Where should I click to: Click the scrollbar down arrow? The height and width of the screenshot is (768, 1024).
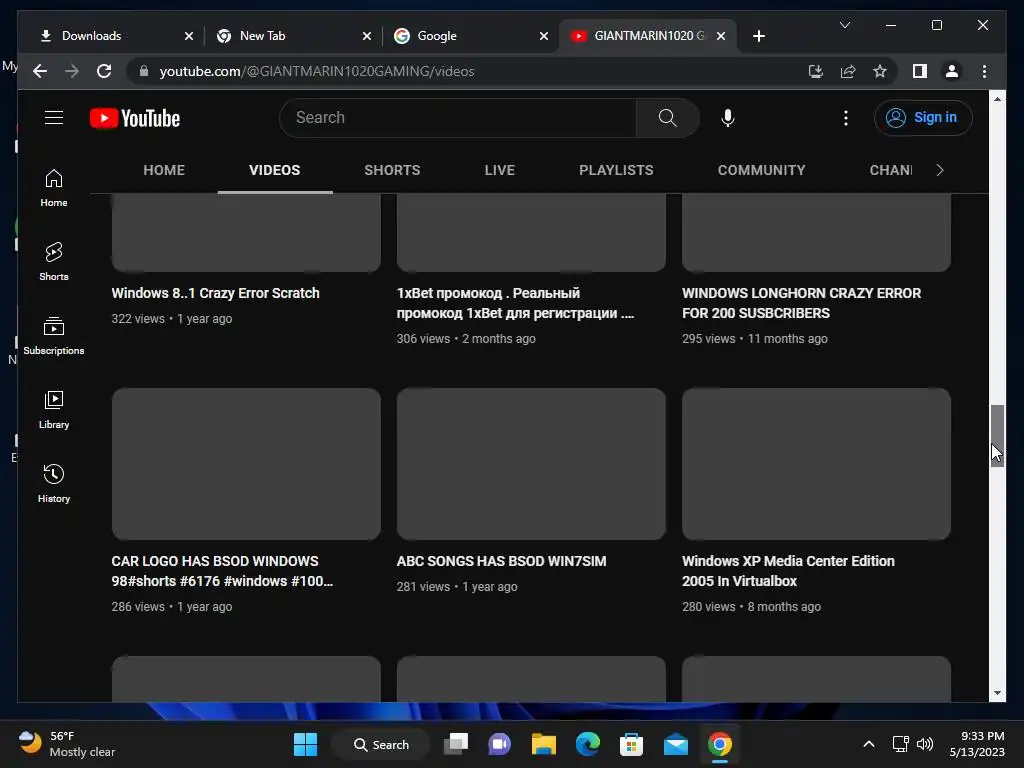pyautogui.click(x=997, y=693)
